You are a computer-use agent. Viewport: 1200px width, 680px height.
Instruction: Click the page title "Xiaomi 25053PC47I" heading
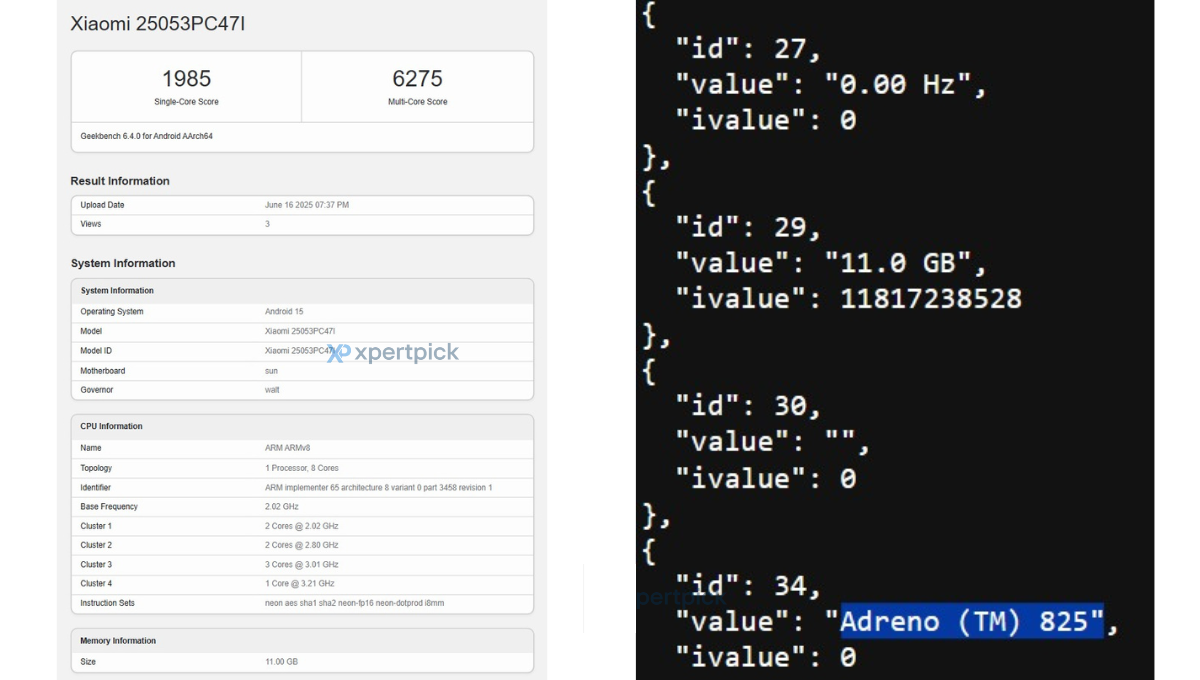158,23
